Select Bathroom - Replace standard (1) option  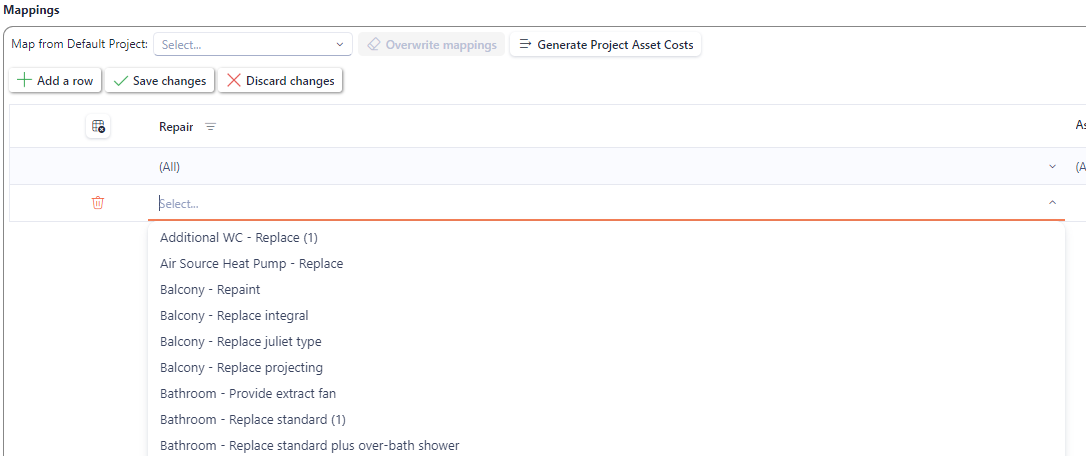(252, 420)
